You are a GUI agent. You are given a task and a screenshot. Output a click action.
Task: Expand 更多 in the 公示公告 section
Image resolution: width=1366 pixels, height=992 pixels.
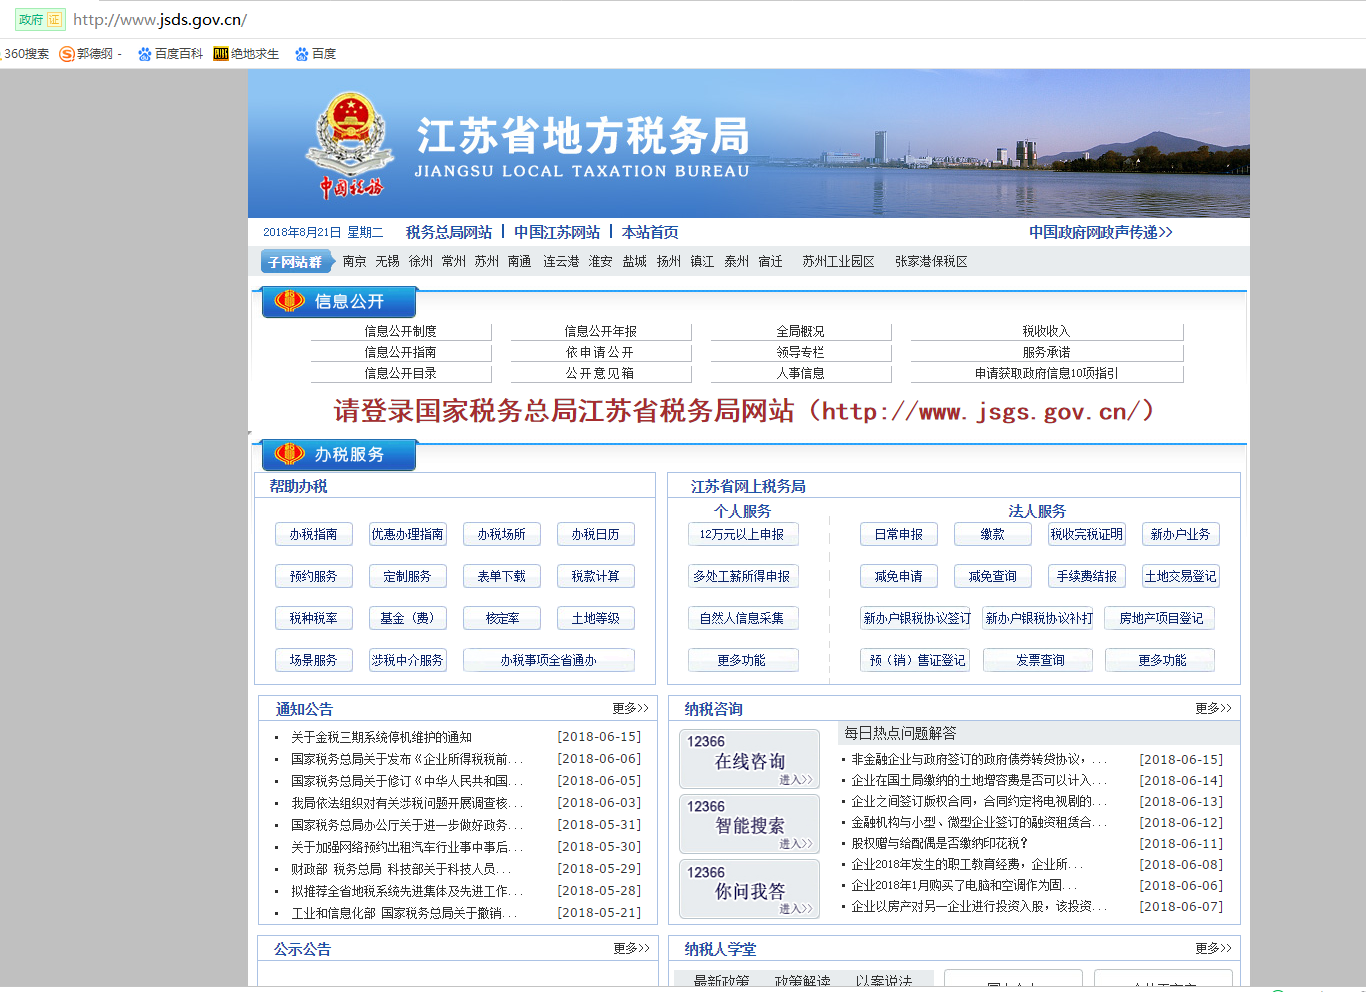point(631,948)
